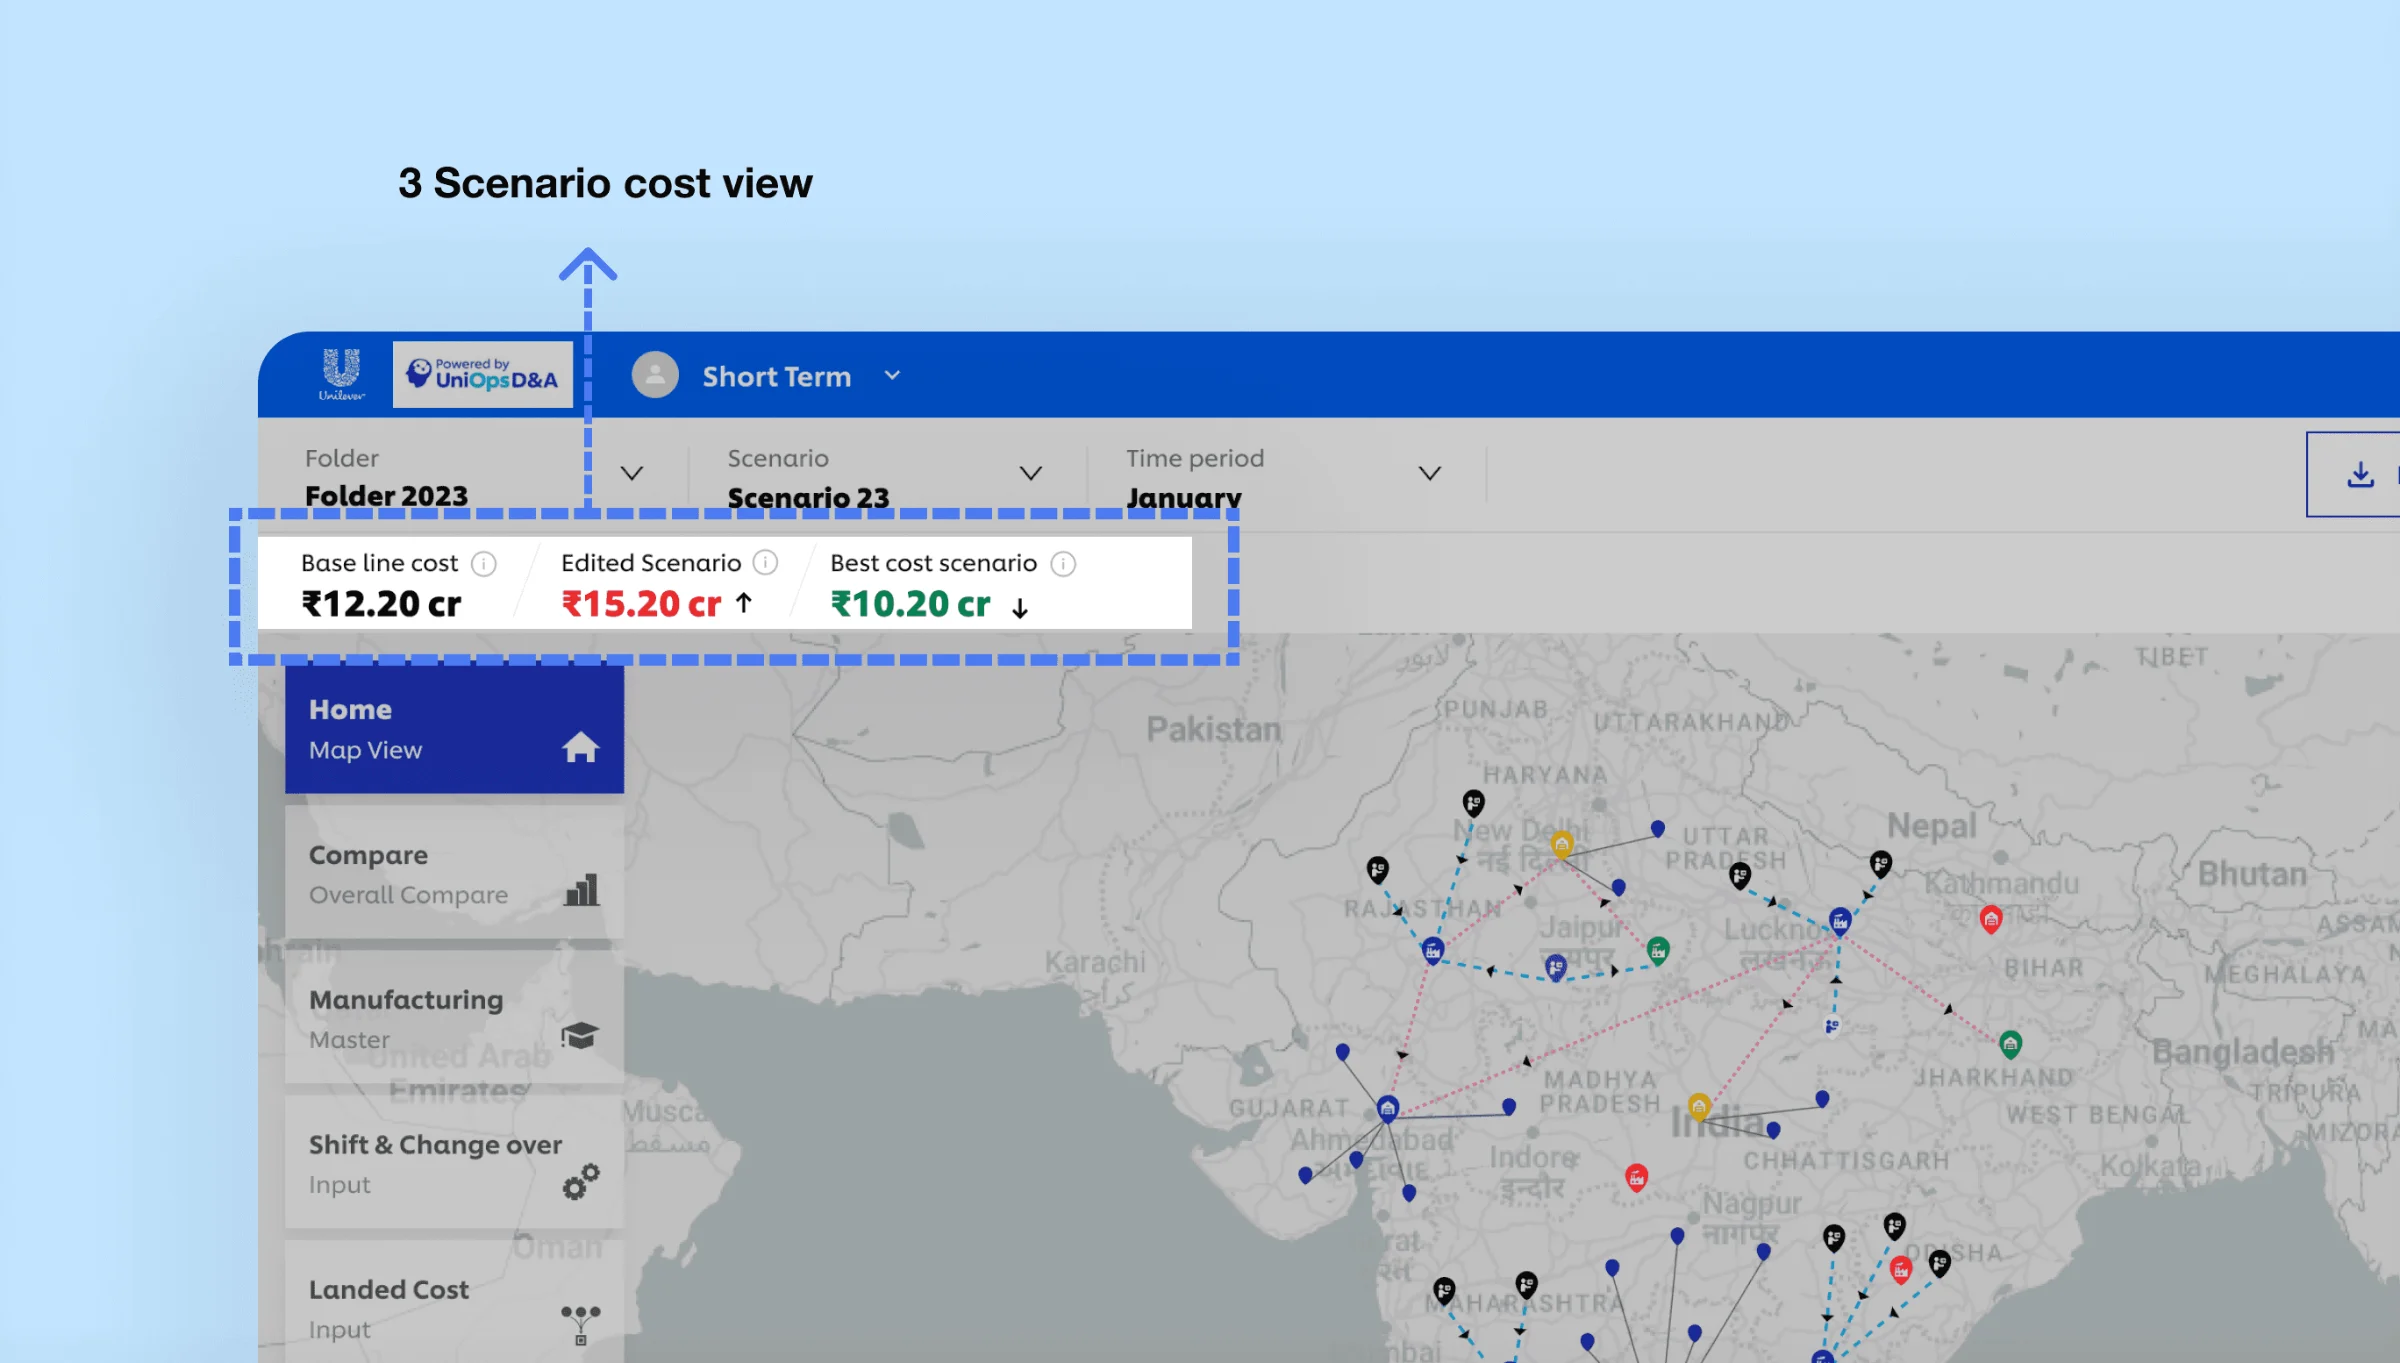Click the Shift & Change gears icon
Viewport: 2400px width, 1363px height.
point(581,1181)
